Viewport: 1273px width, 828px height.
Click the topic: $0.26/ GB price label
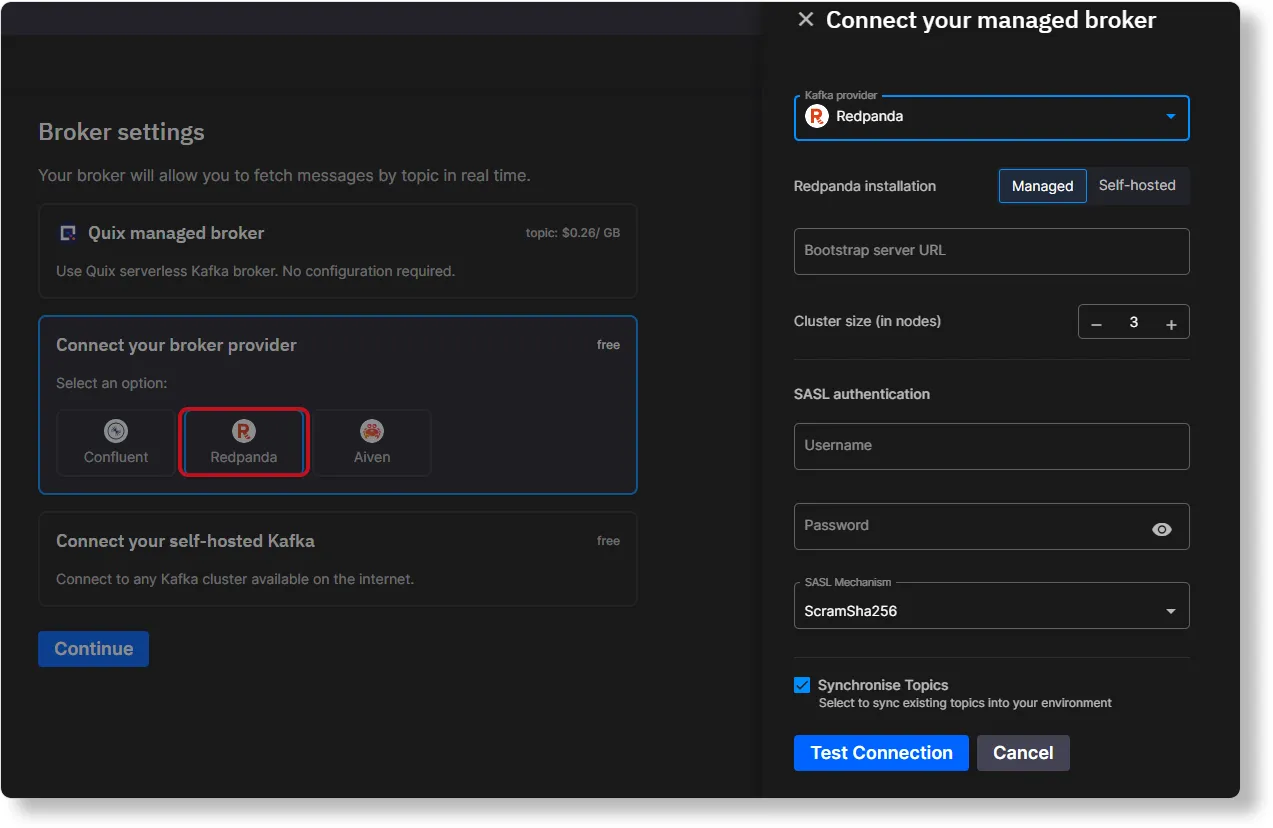point(573,233)
